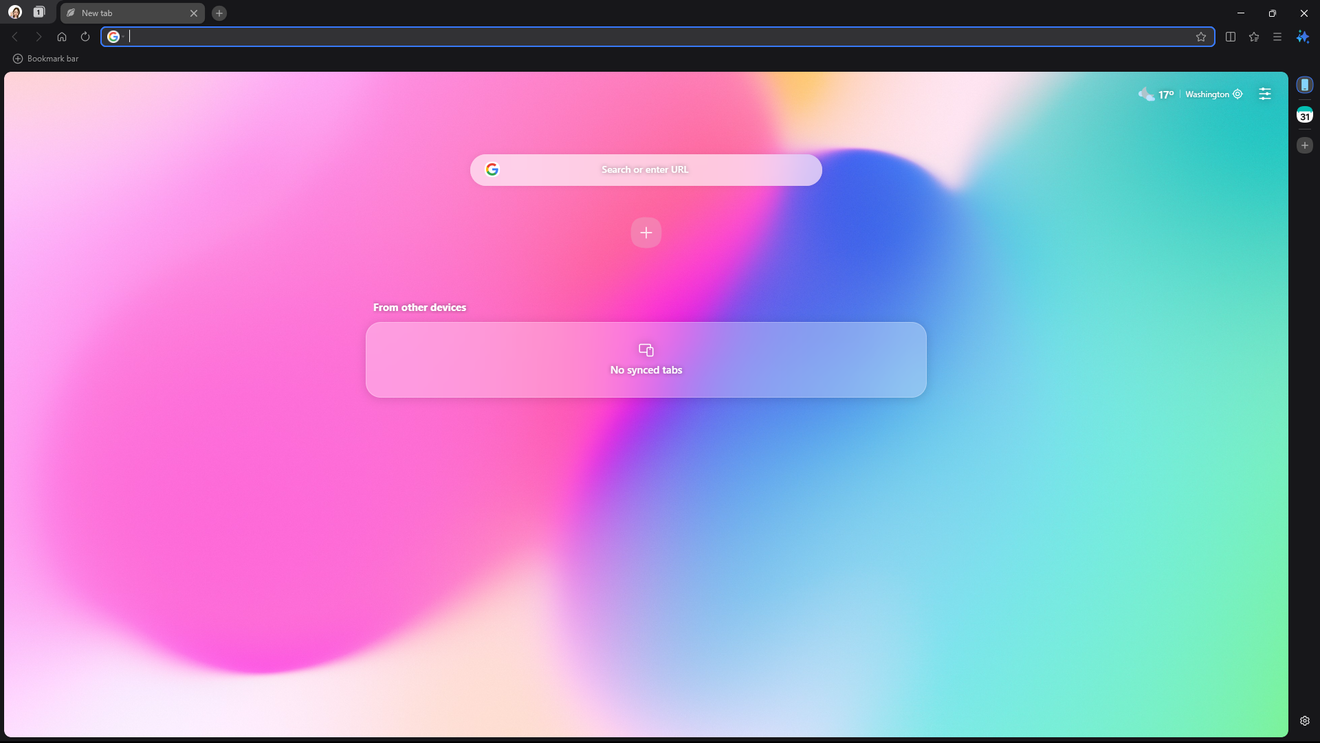Image resolution: width=1320 pixels, height=743 pixels.
Task: Launch the AI assistant sparkle icon
Action: [x=1302, y=37]
